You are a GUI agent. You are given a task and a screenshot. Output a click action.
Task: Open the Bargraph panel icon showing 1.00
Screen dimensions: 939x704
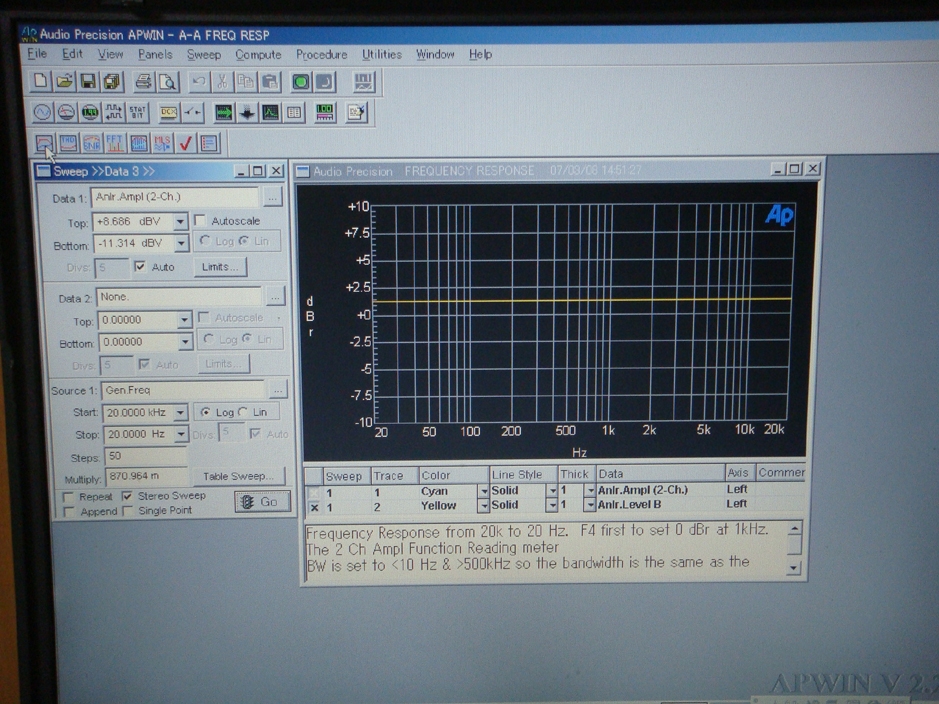pos(325,112)
